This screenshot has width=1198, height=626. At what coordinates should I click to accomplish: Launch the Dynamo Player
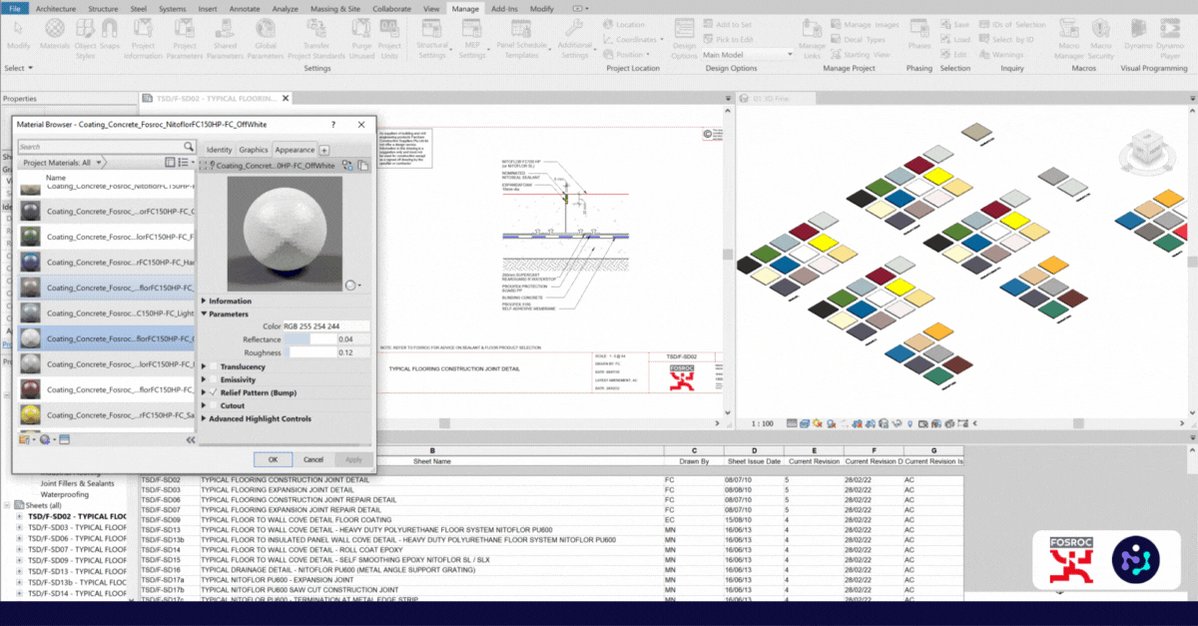coord(1170,38)
